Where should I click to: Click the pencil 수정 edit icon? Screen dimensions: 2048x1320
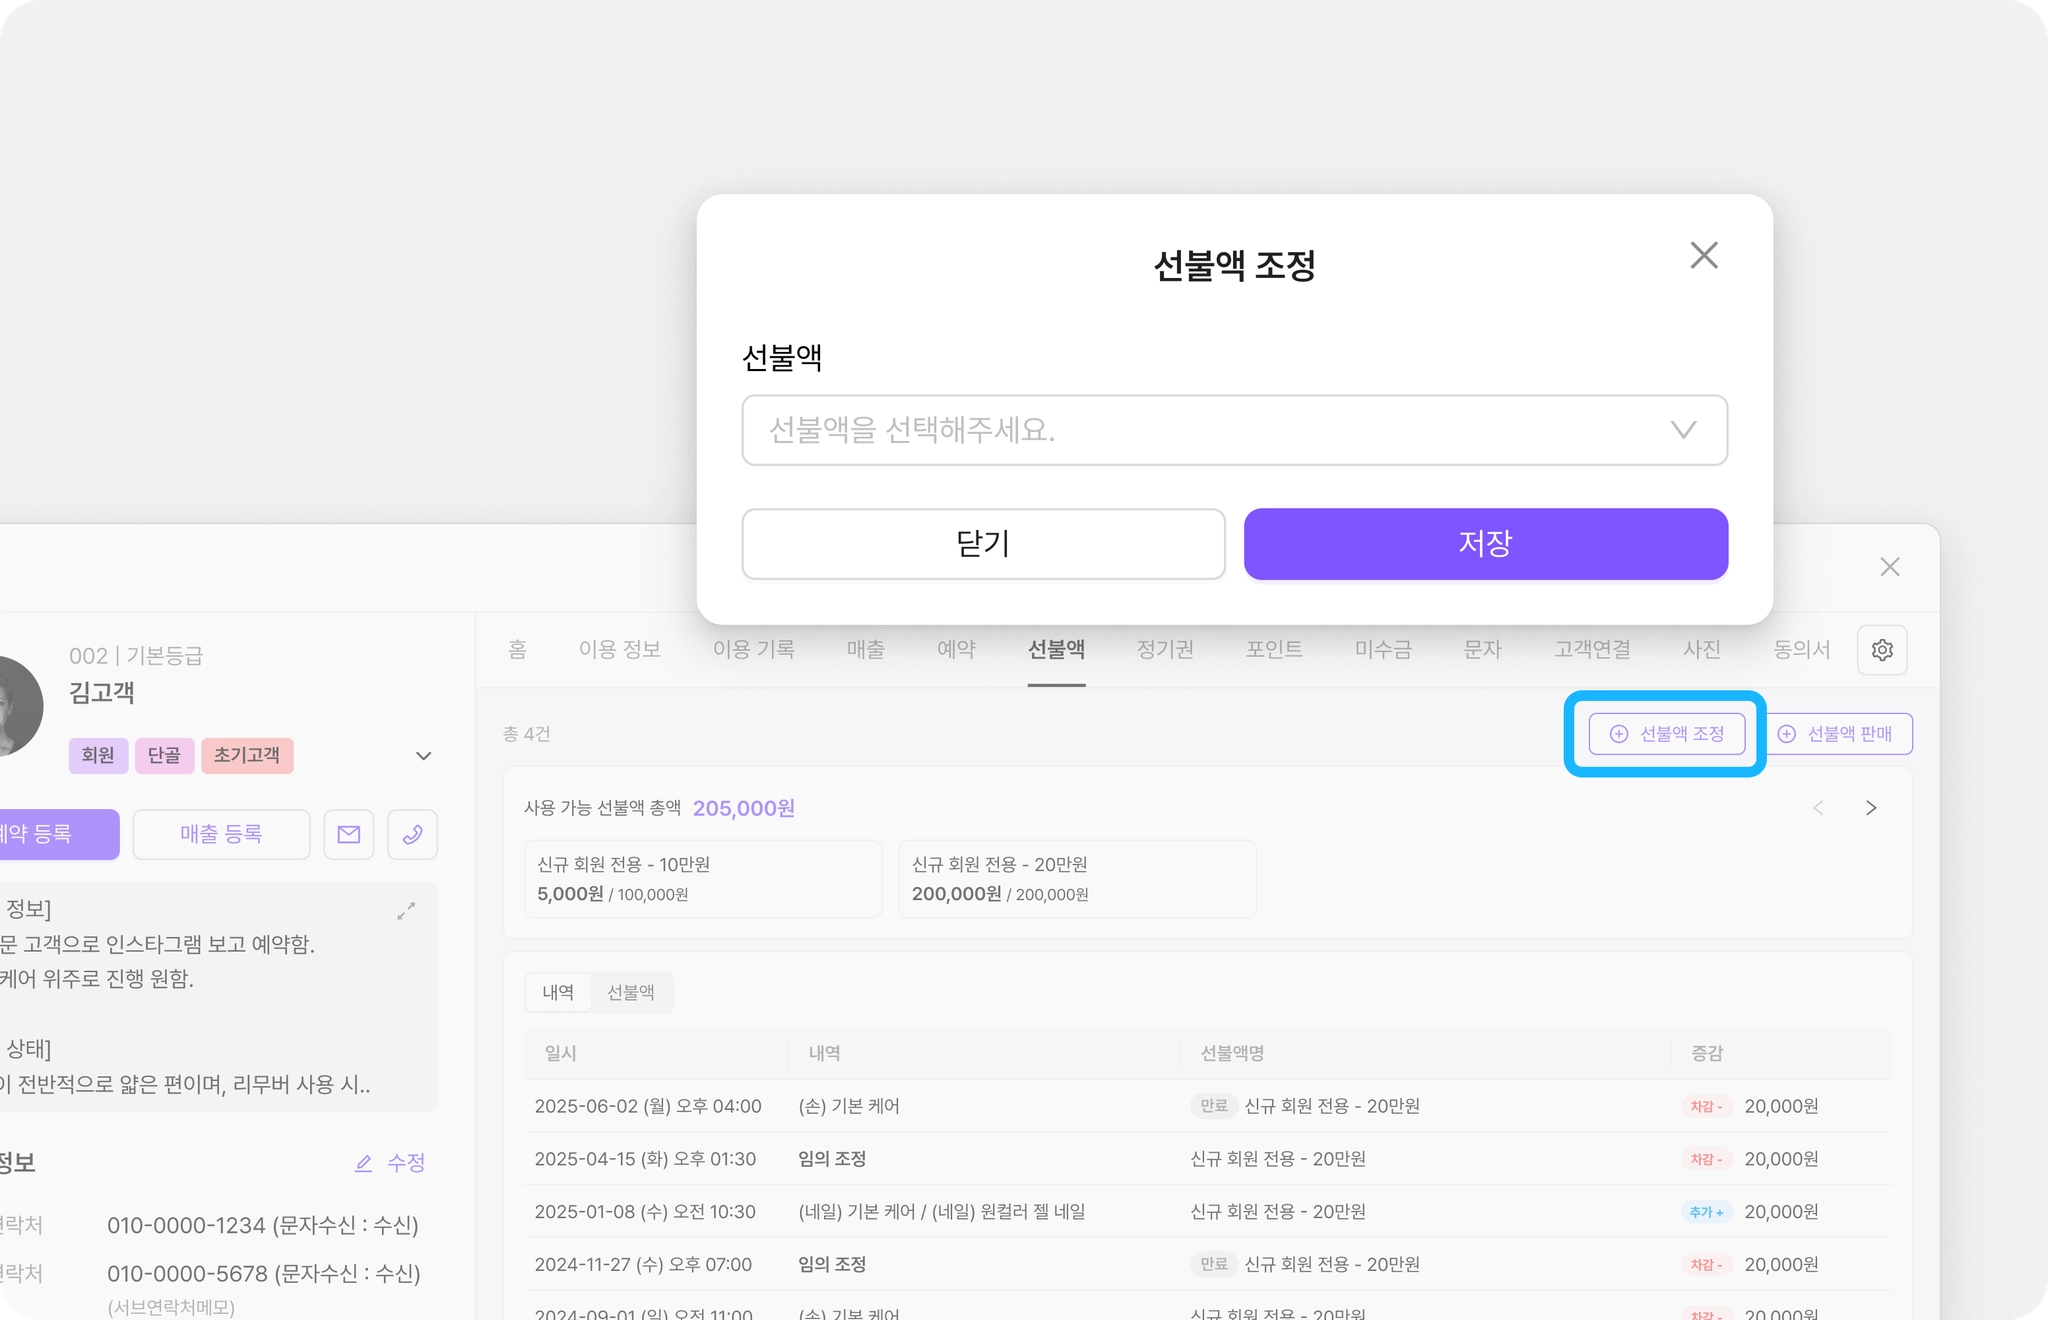pyautogui.click(x=364, y=1163)
